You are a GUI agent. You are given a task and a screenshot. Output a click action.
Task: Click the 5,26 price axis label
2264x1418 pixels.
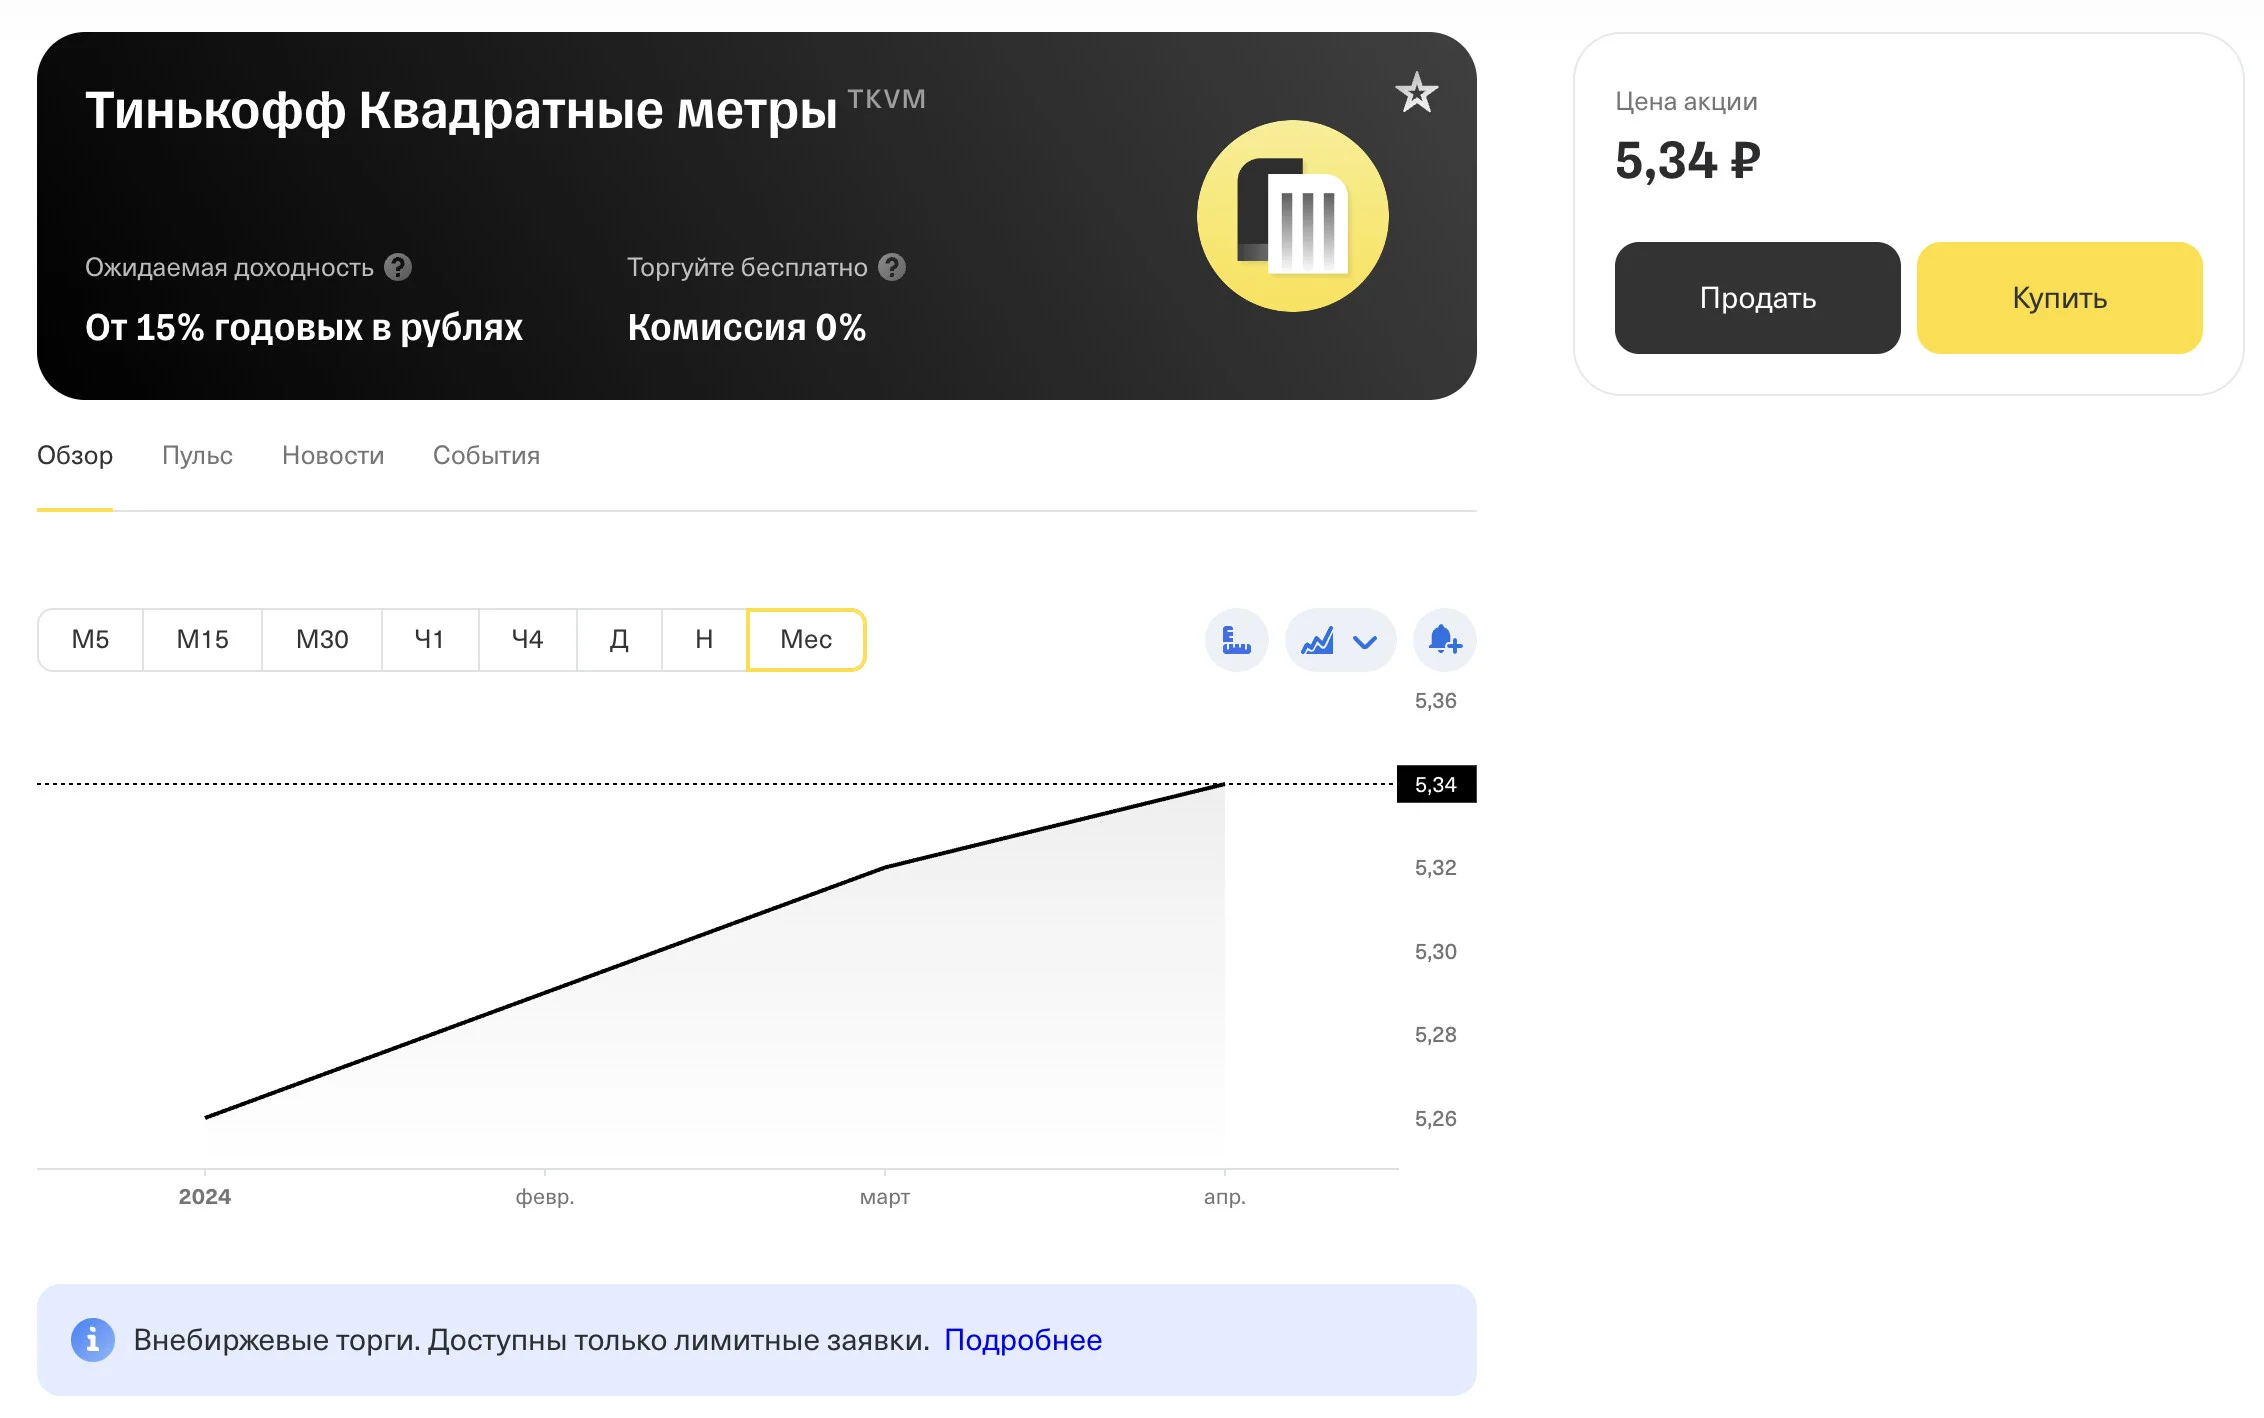(1436, 1119)
